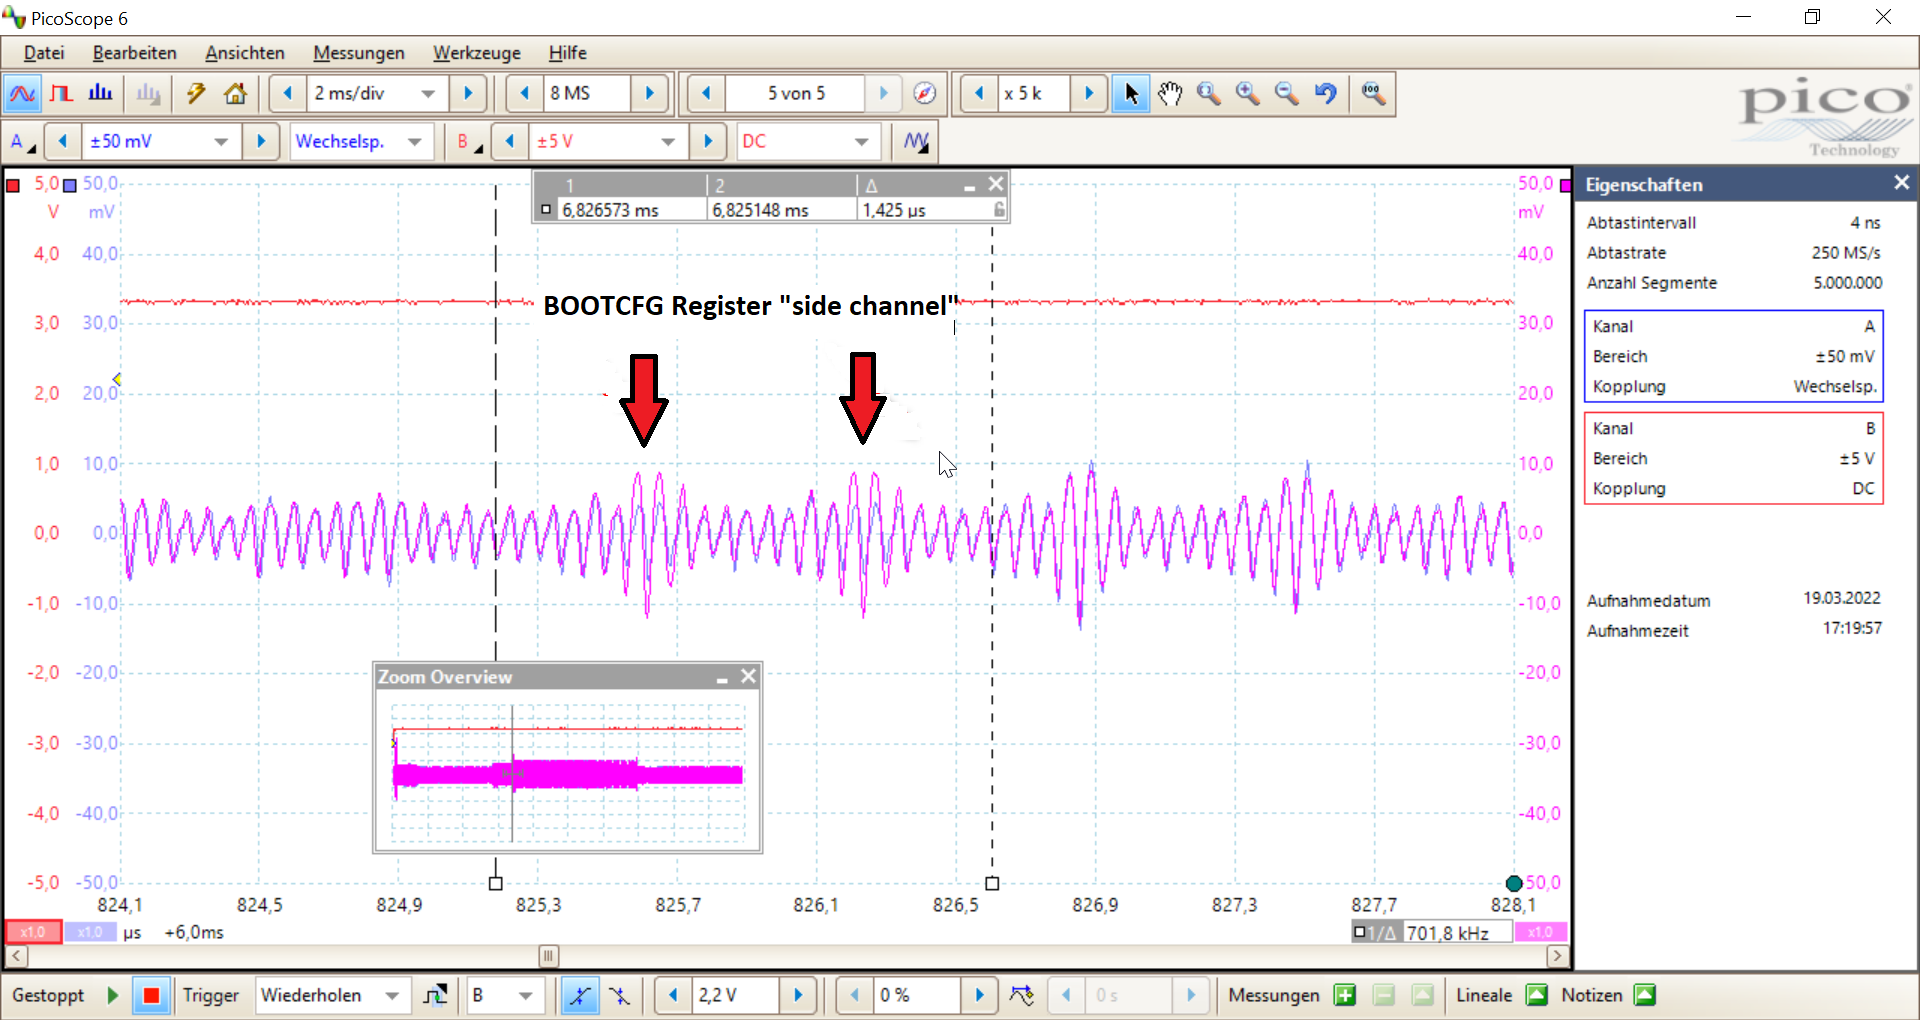Open the ±5 V range dropdown

point(668,141)
